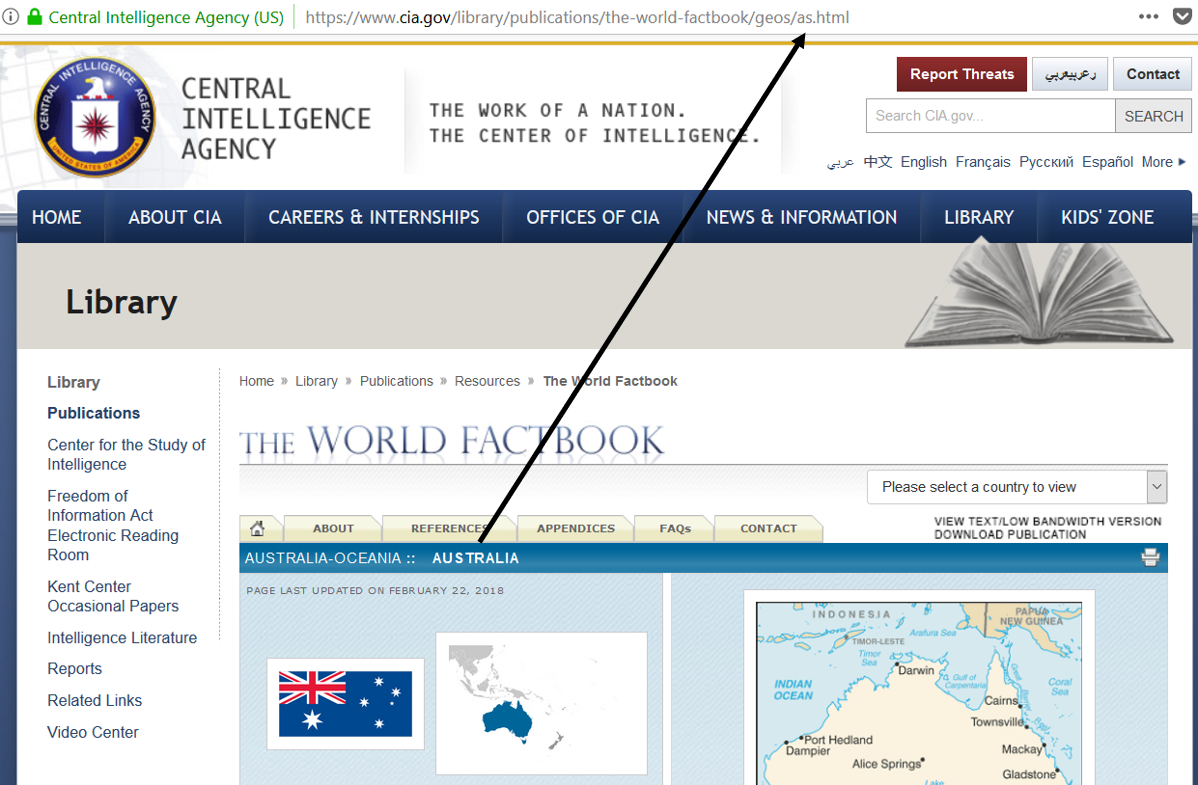
Task: Open OFFICES OF CIA navigation item
Action: point(593,217)
